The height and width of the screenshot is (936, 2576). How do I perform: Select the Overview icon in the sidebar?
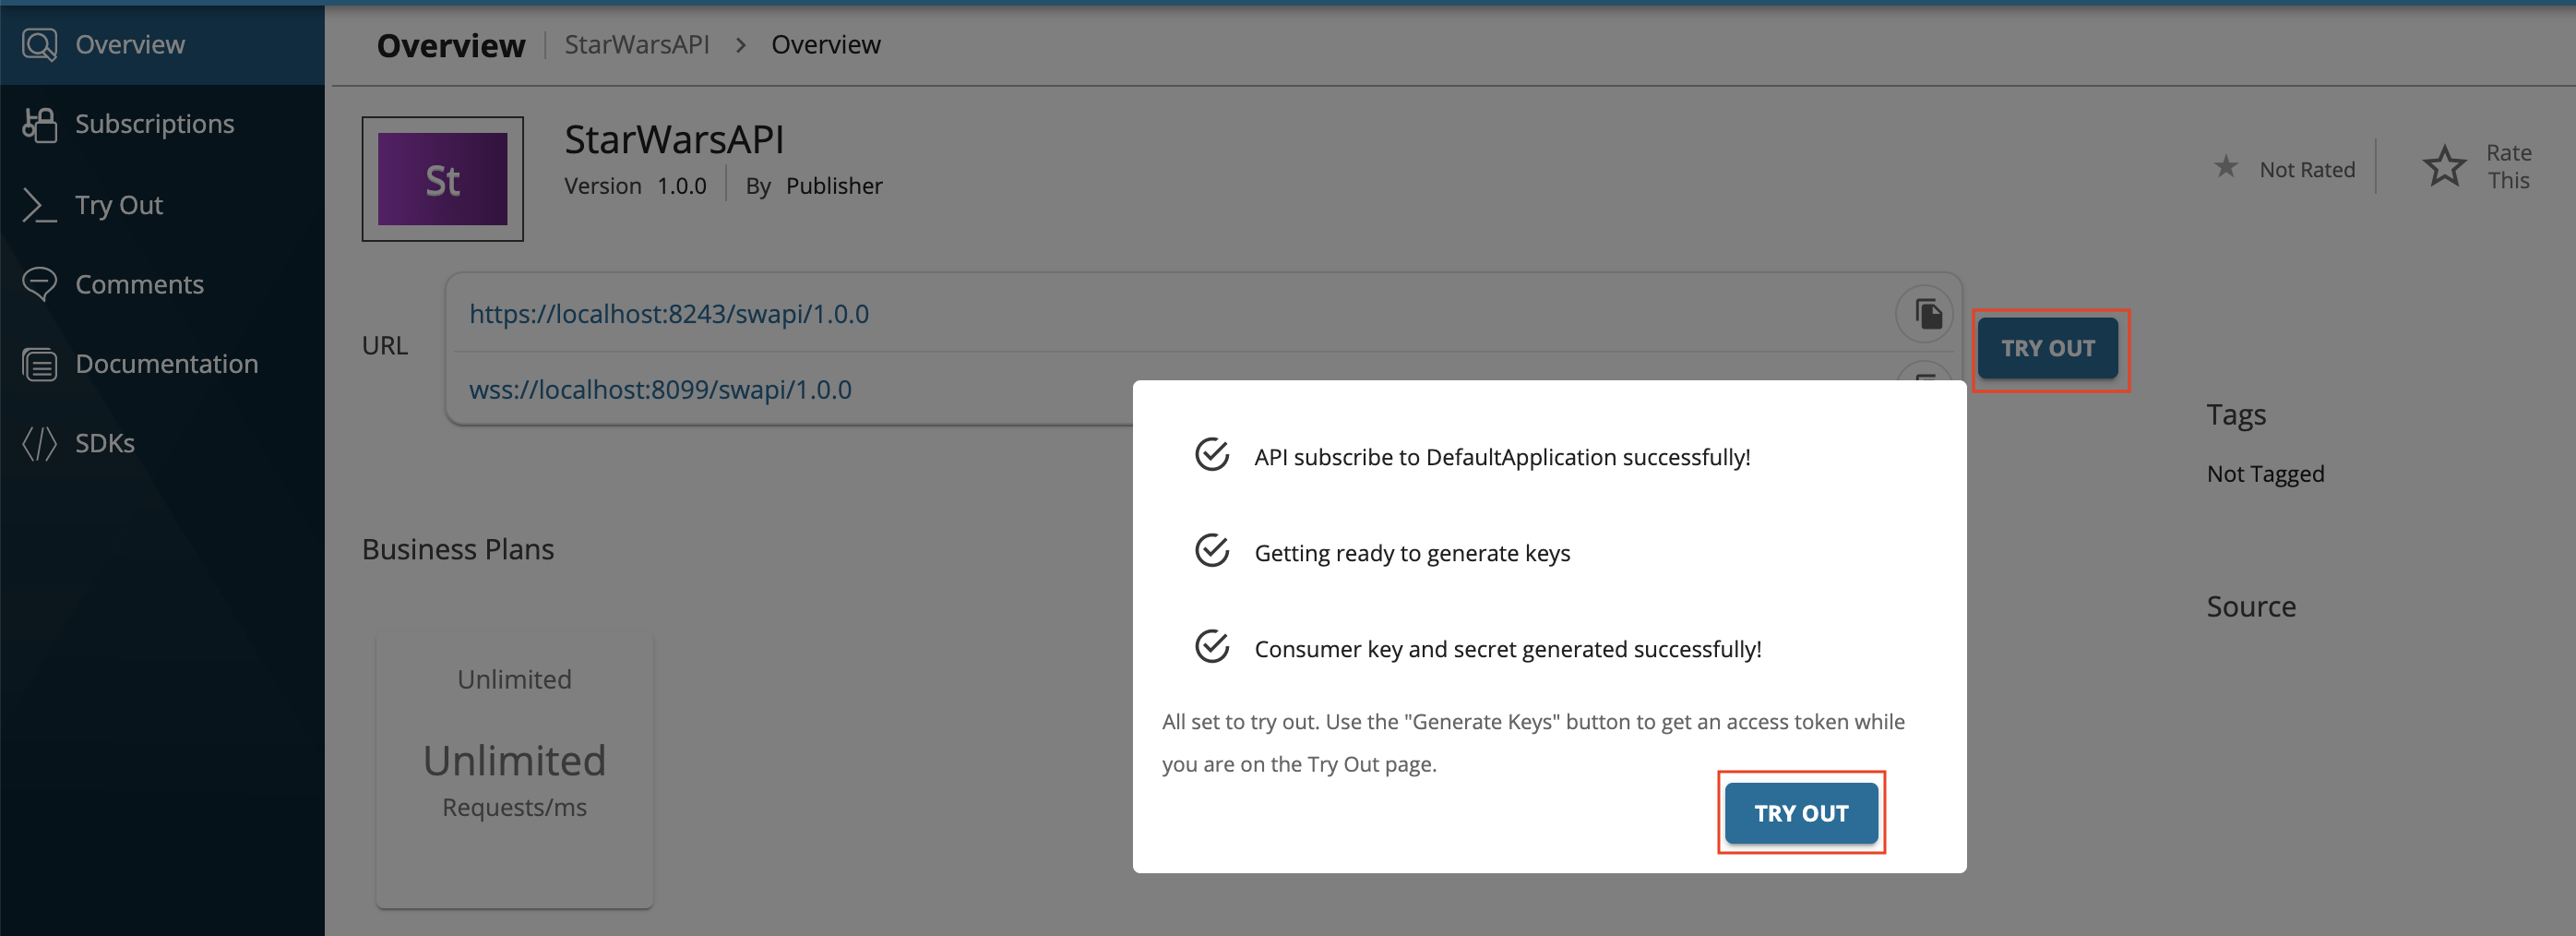[x=39, y=44]
